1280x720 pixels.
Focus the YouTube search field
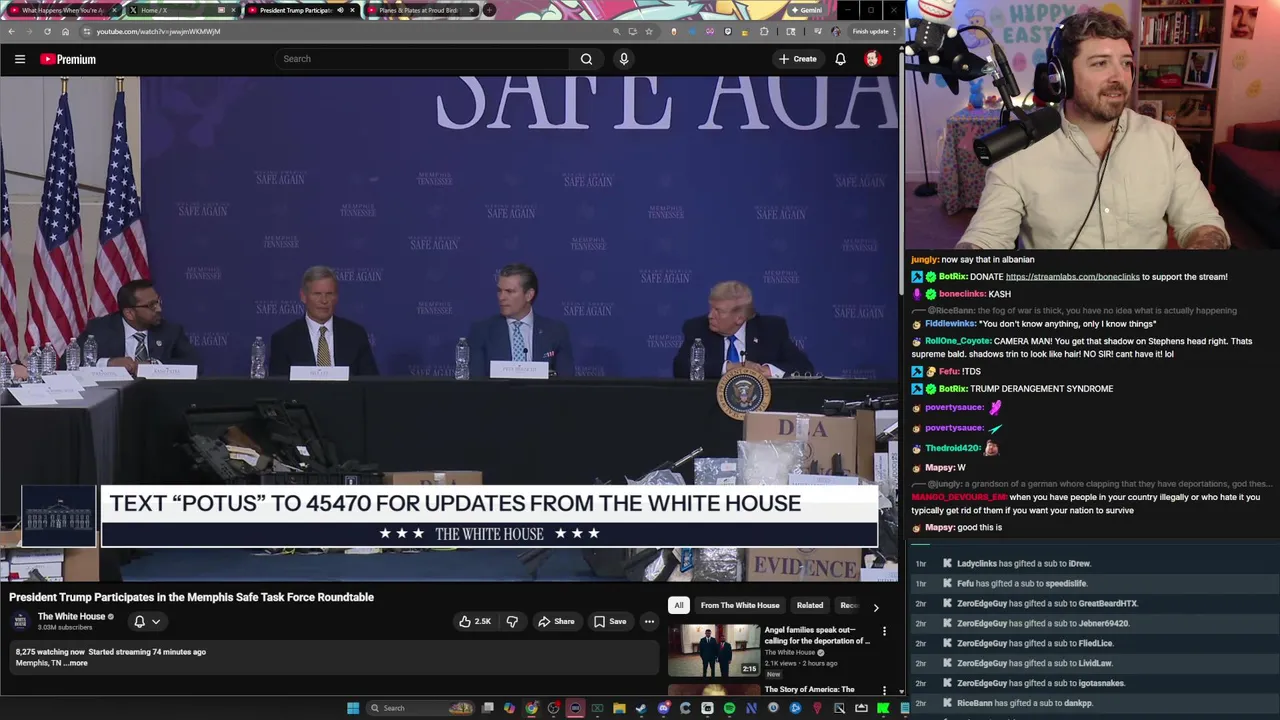tap(423, 59)
